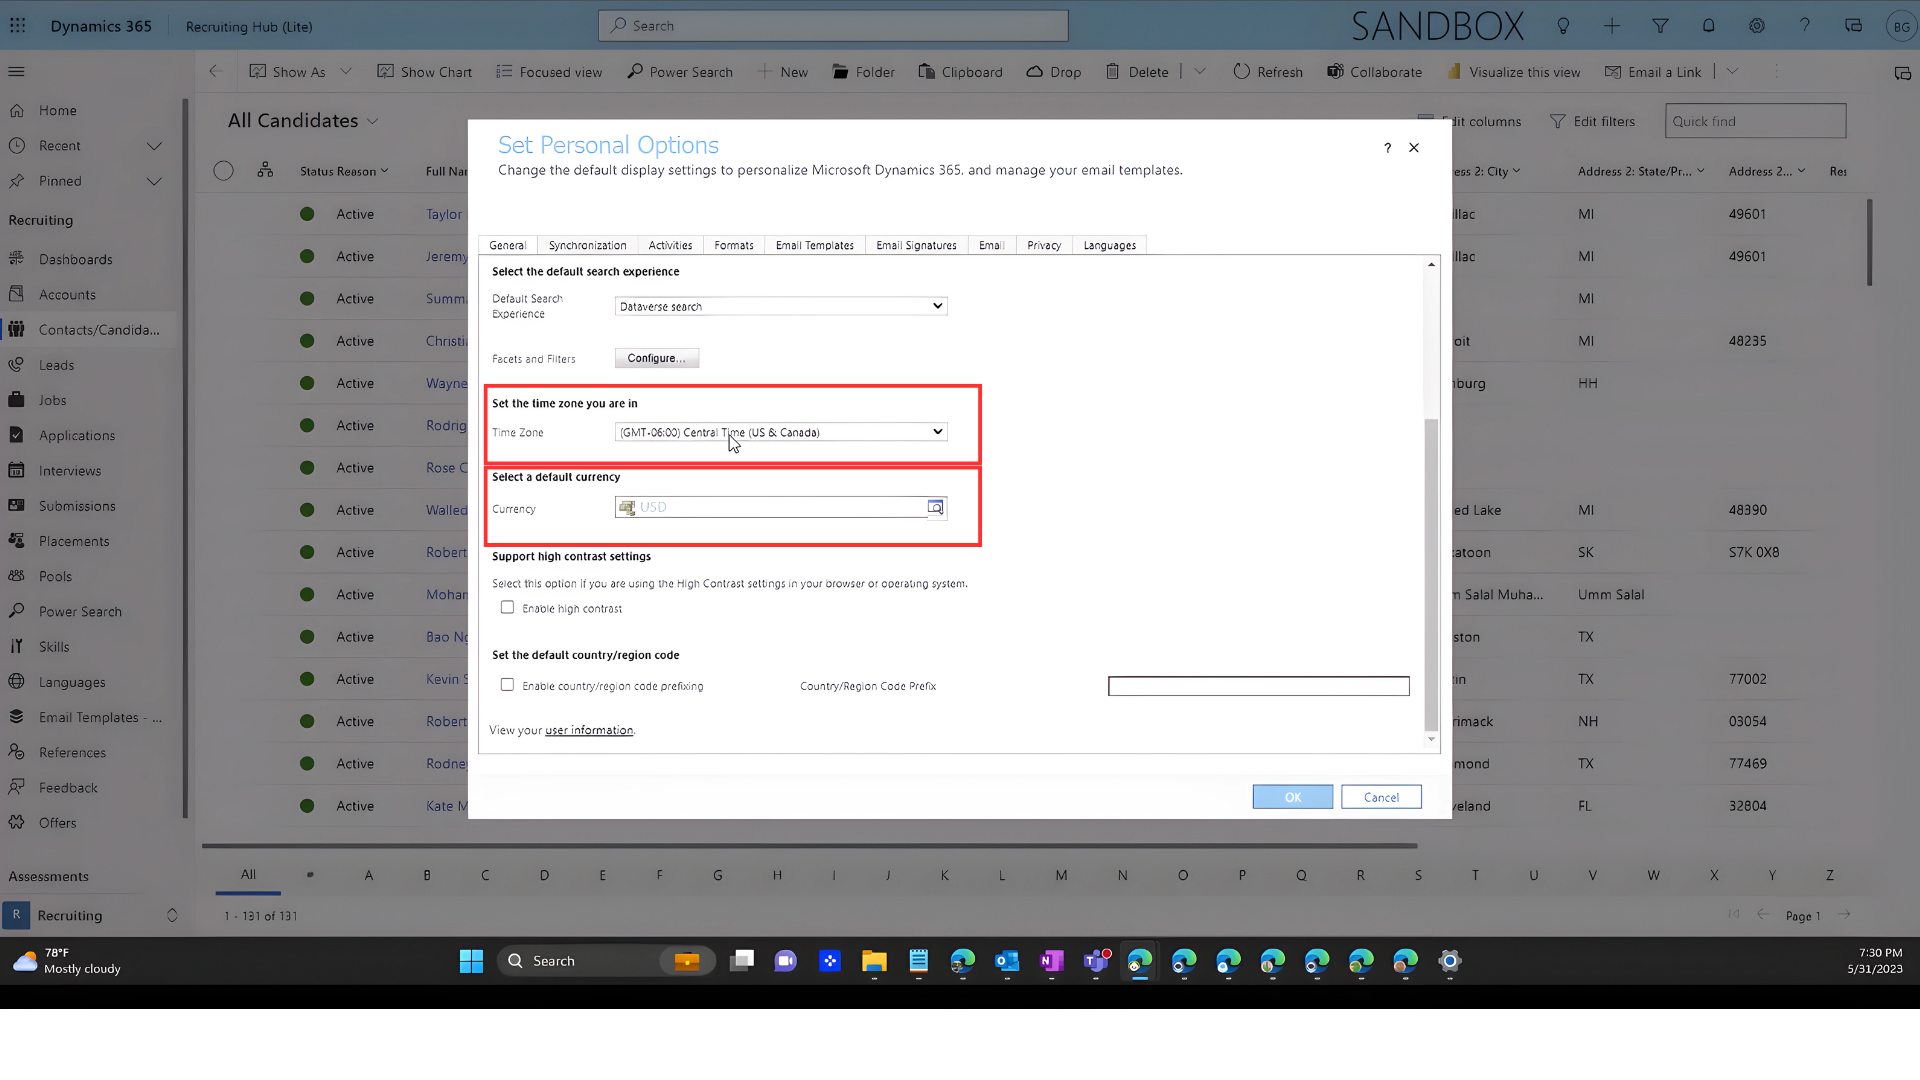Open the chat panel icon in header

click(1853, 26)
